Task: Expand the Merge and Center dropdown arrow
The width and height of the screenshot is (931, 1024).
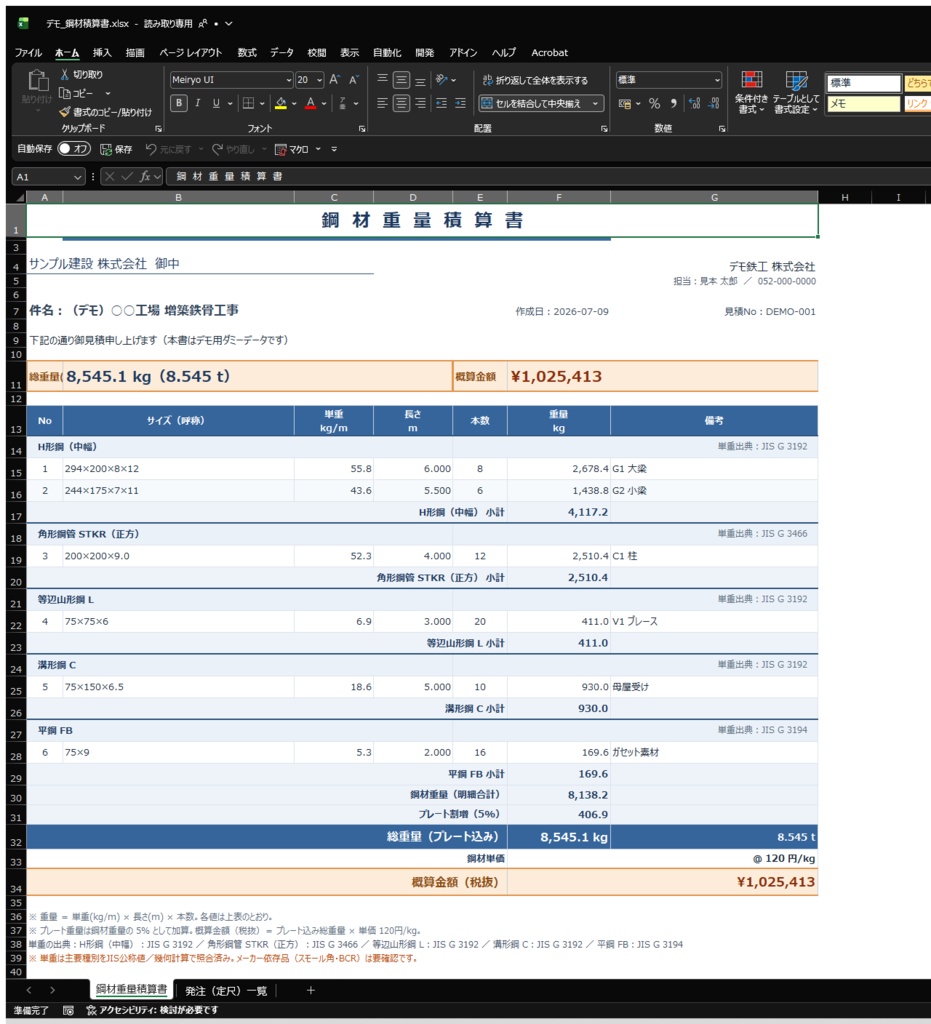Action: point(595,103)
